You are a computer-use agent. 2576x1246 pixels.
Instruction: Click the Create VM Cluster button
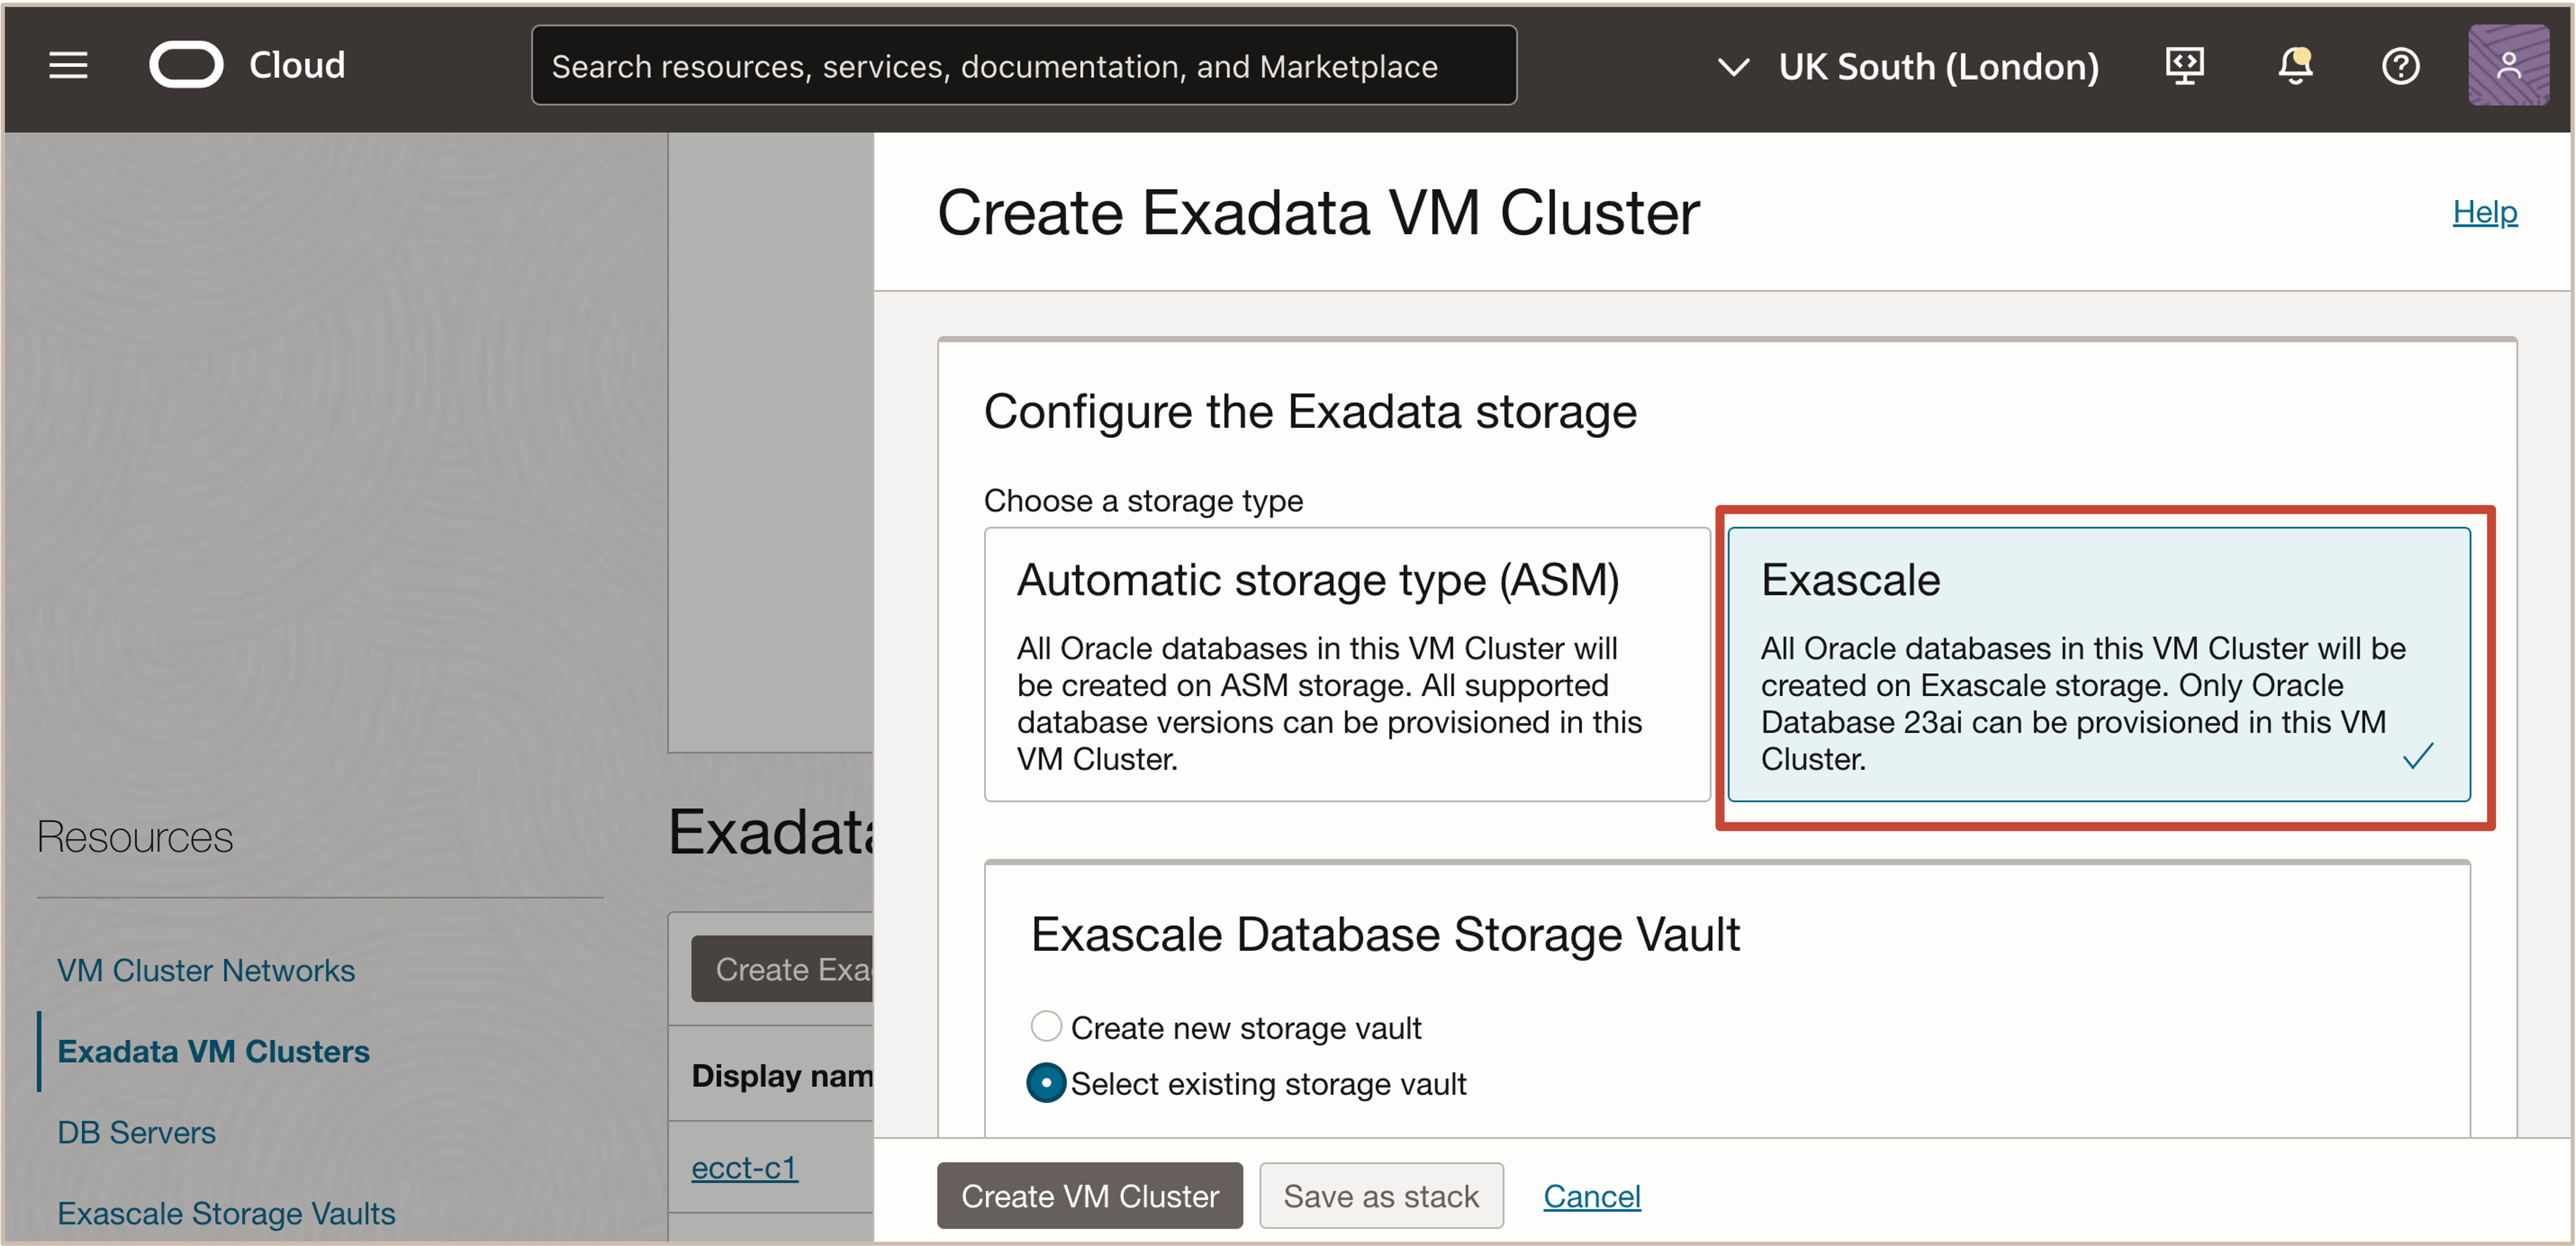point(1089,1195)
